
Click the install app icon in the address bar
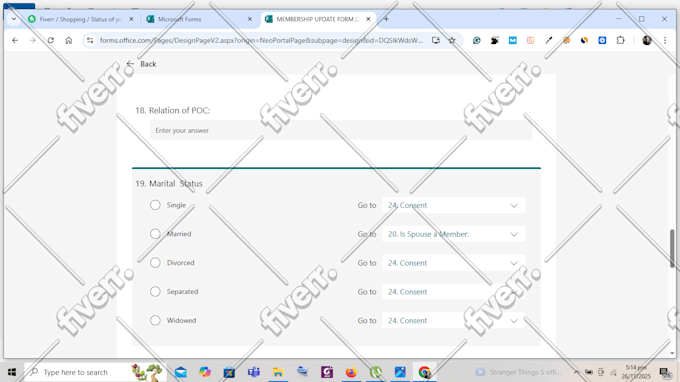(436, 40)
